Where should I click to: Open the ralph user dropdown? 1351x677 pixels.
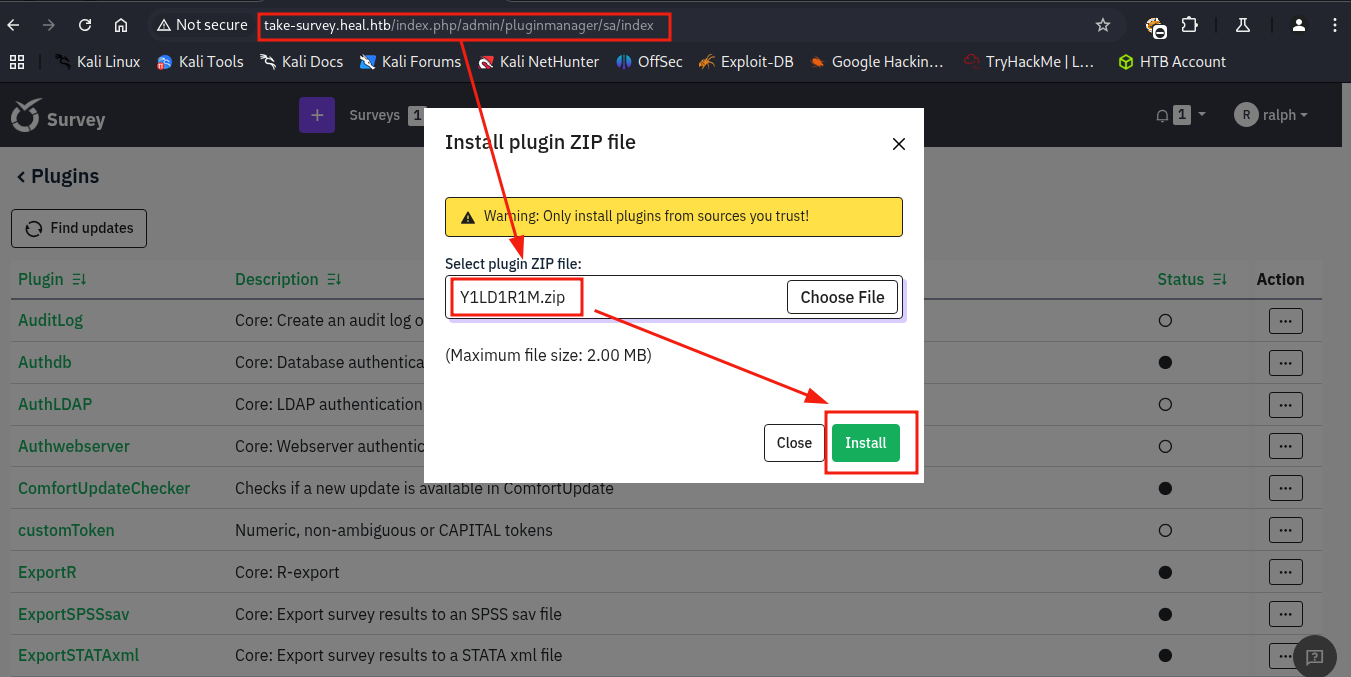(x=1271, y=116)
